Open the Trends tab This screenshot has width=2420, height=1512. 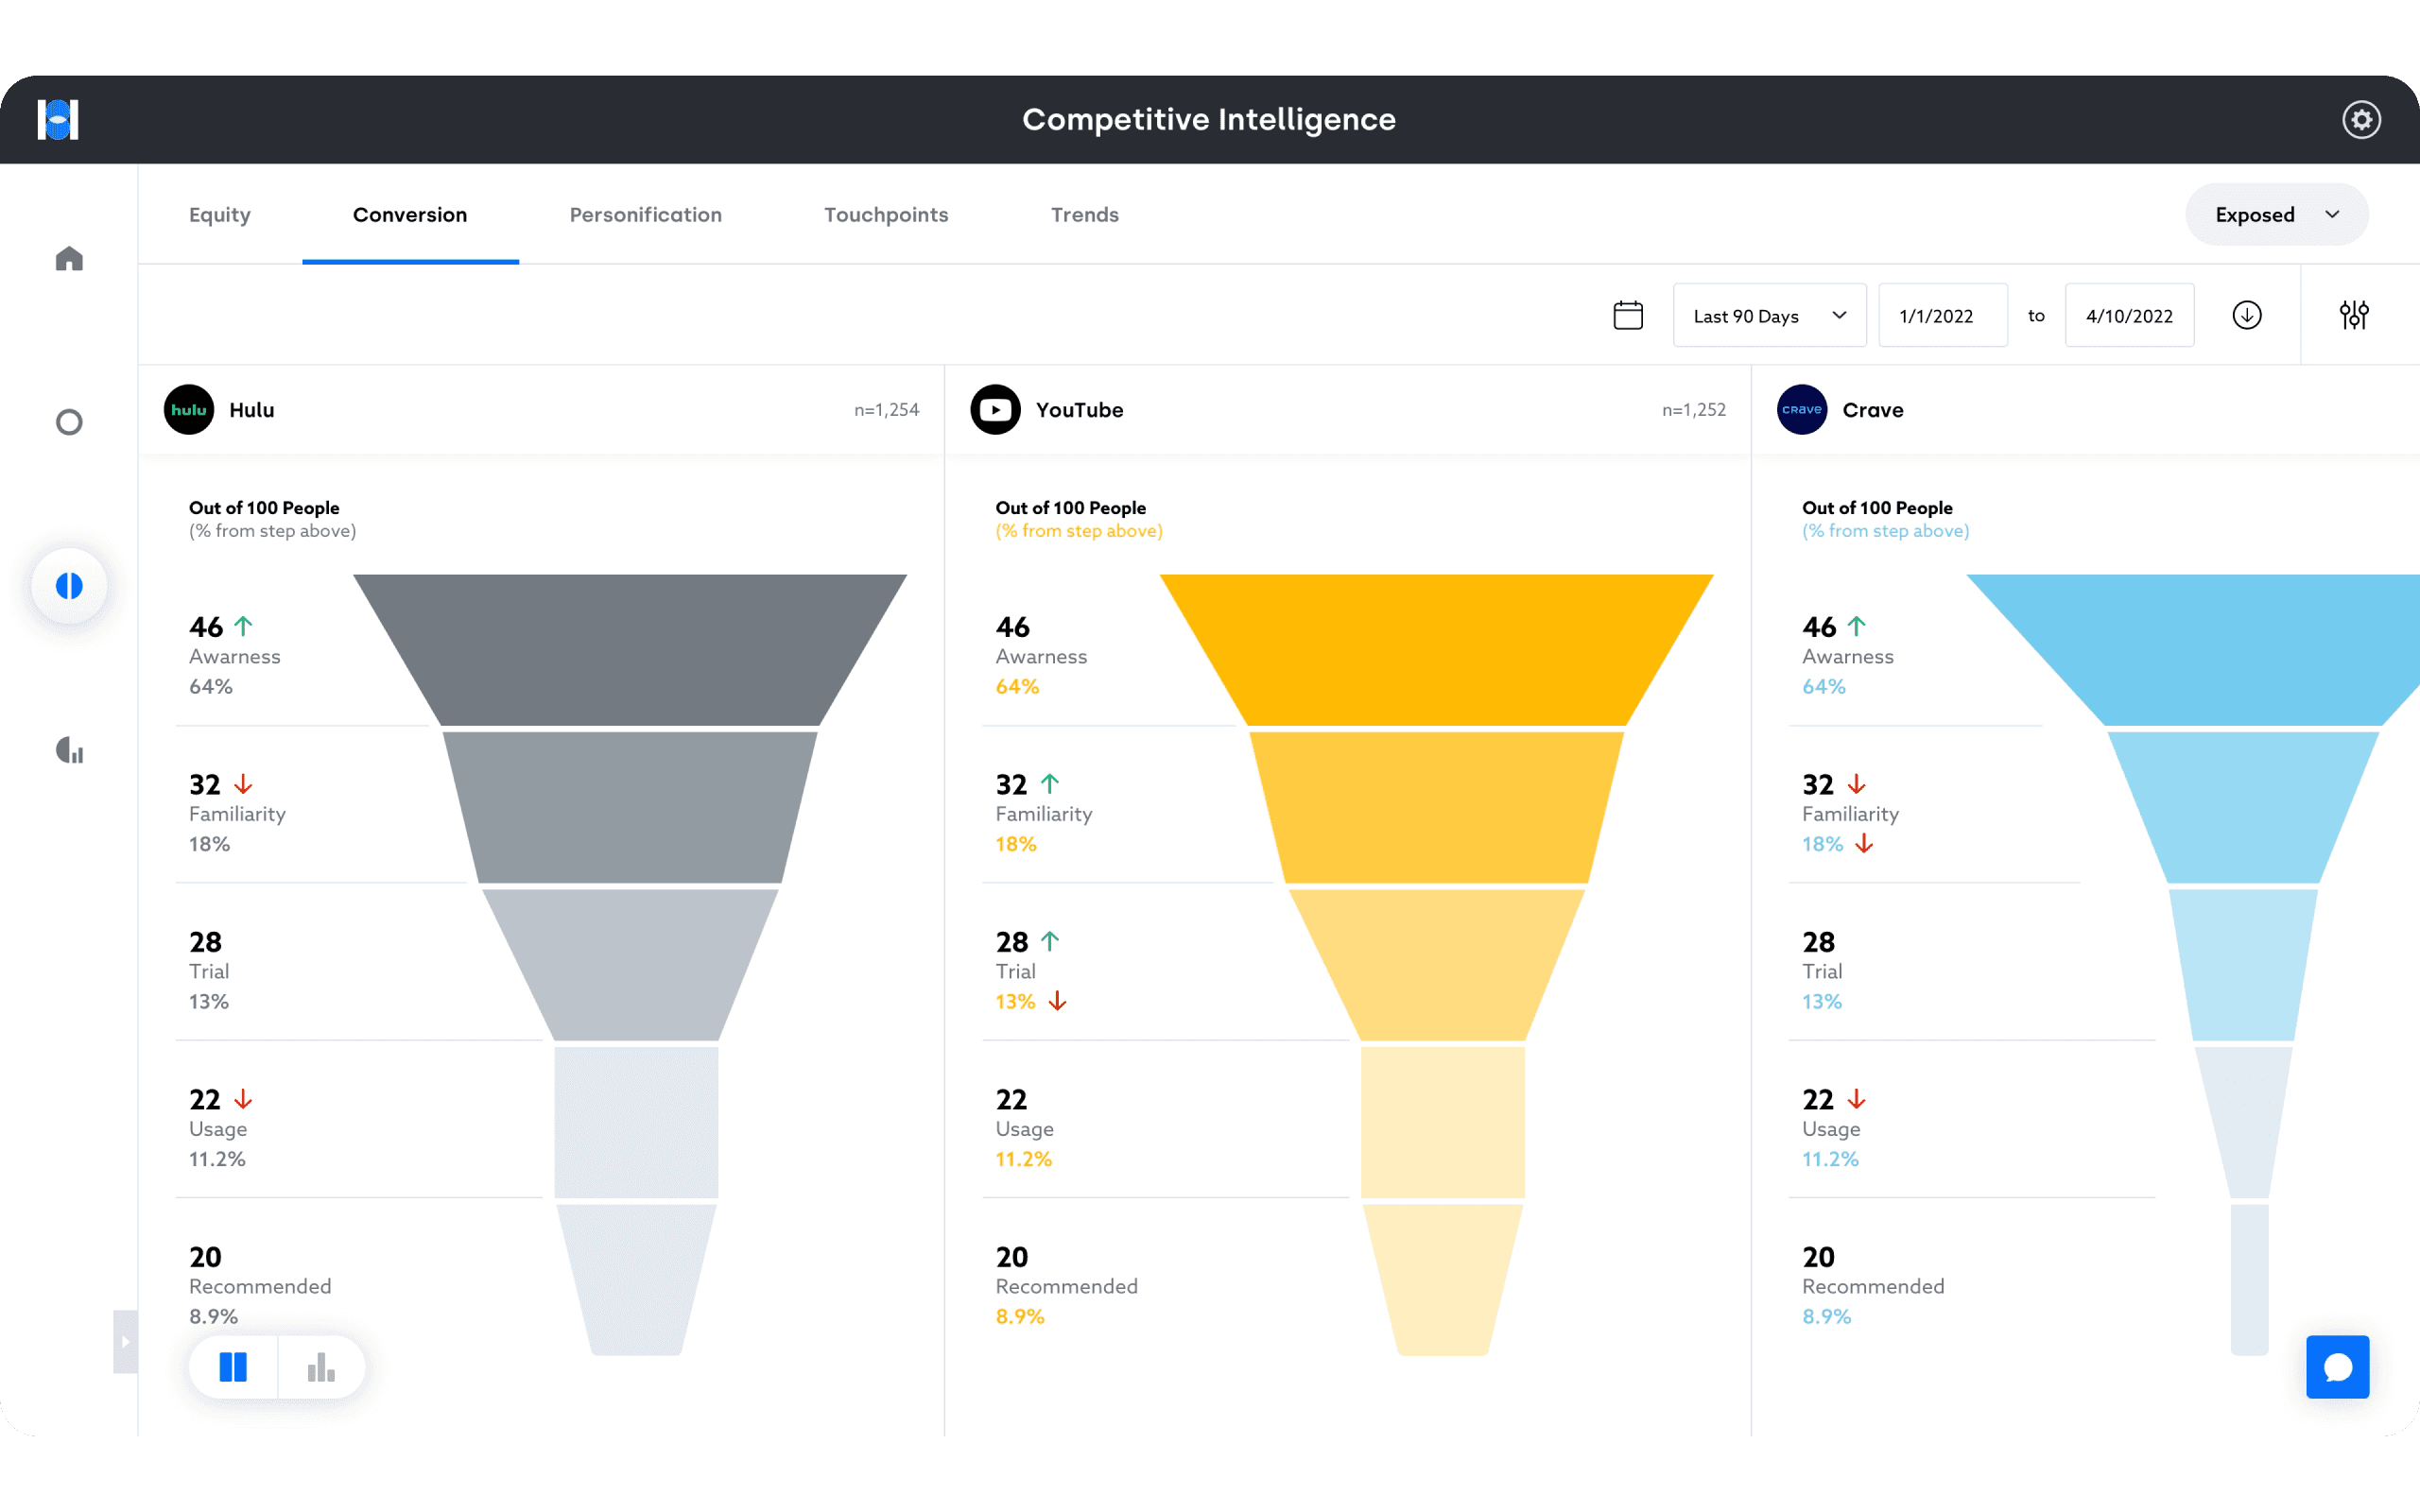pos(1084,215)
